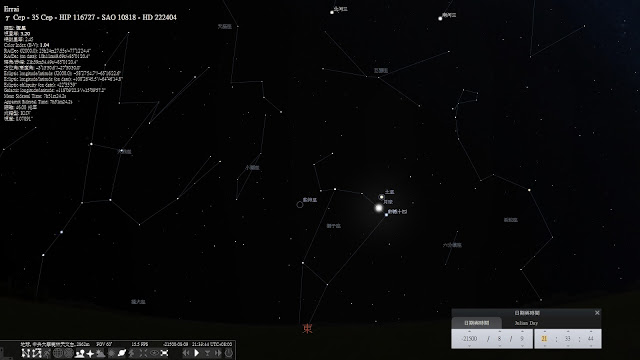Increase minutes with arrow above 33
Image resolution: width=640 pixels, height=360 pixels.
pyautogui.click(x=568, y=331)
